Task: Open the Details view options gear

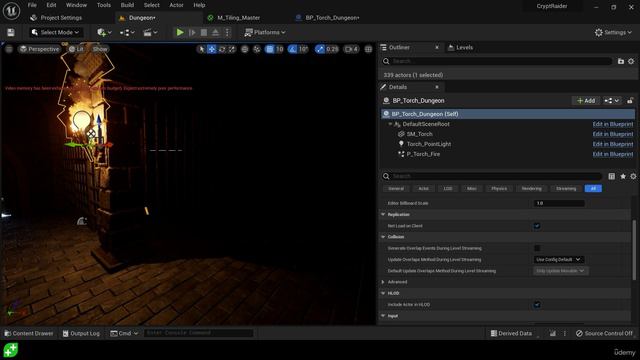Action: pyautogui.click(x=633, y=176)
